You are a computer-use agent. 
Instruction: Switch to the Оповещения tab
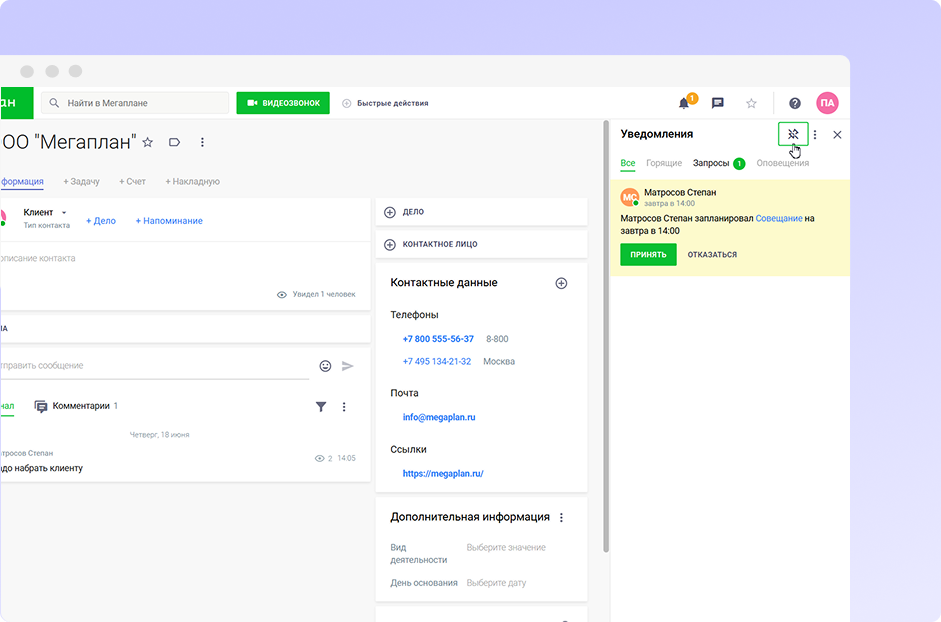coord(783,163)
